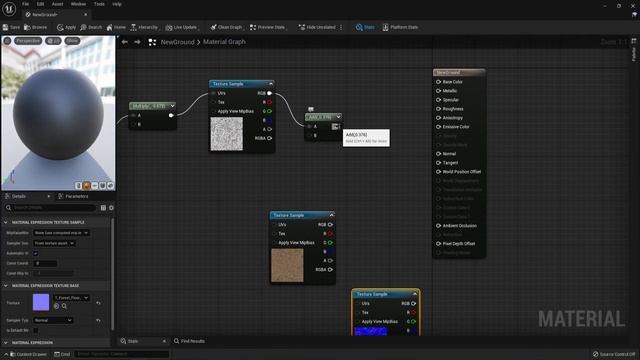Navigate forward in the graph history
The image size is (640, 360).
point(137,42)
